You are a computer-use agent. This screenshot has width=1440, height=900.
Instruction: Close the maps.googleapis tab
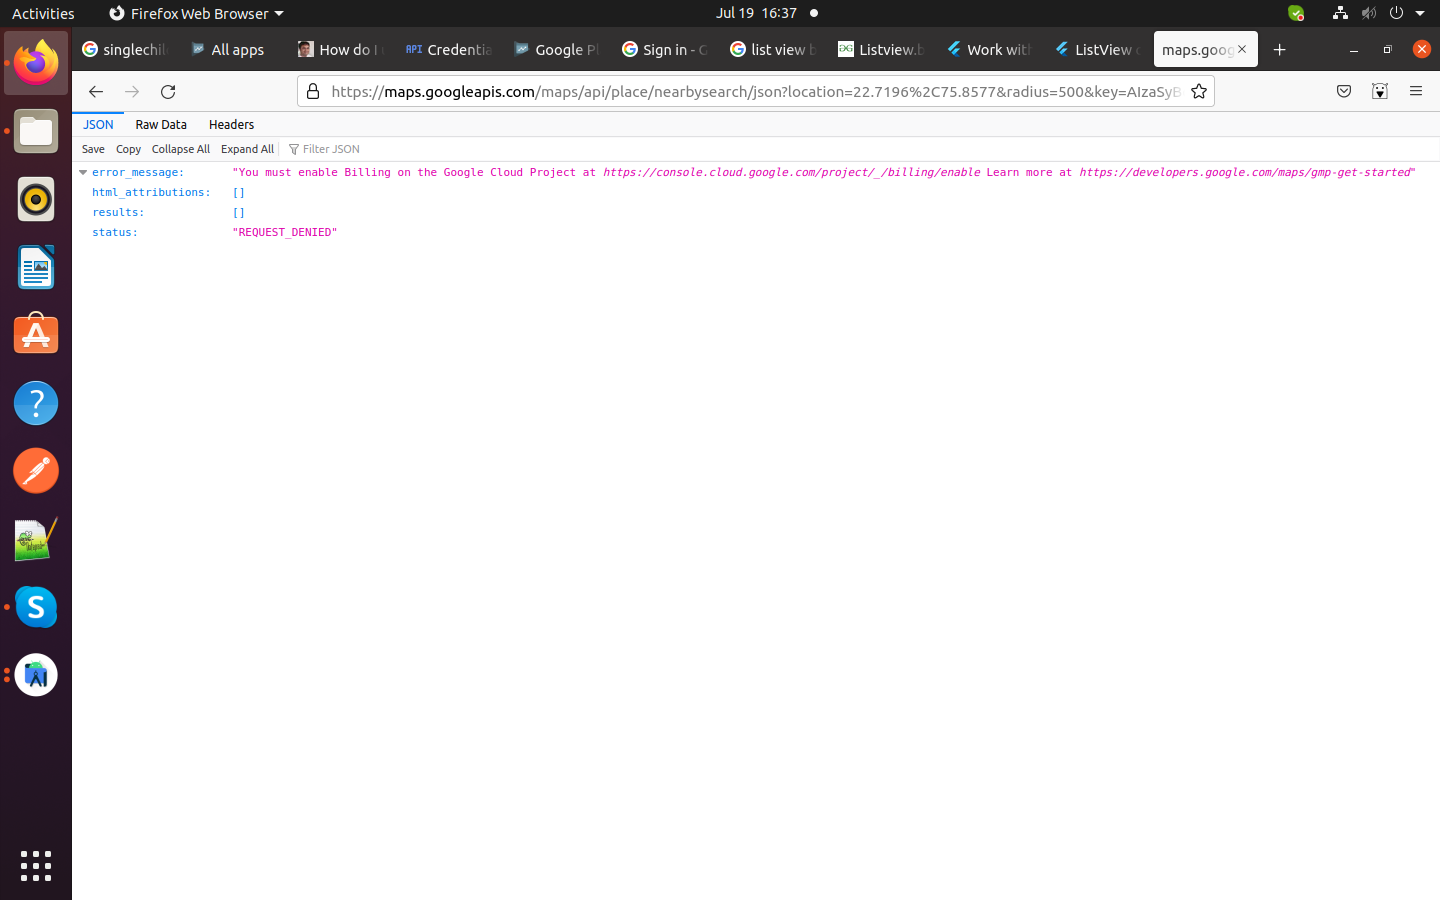point(1242,48)
